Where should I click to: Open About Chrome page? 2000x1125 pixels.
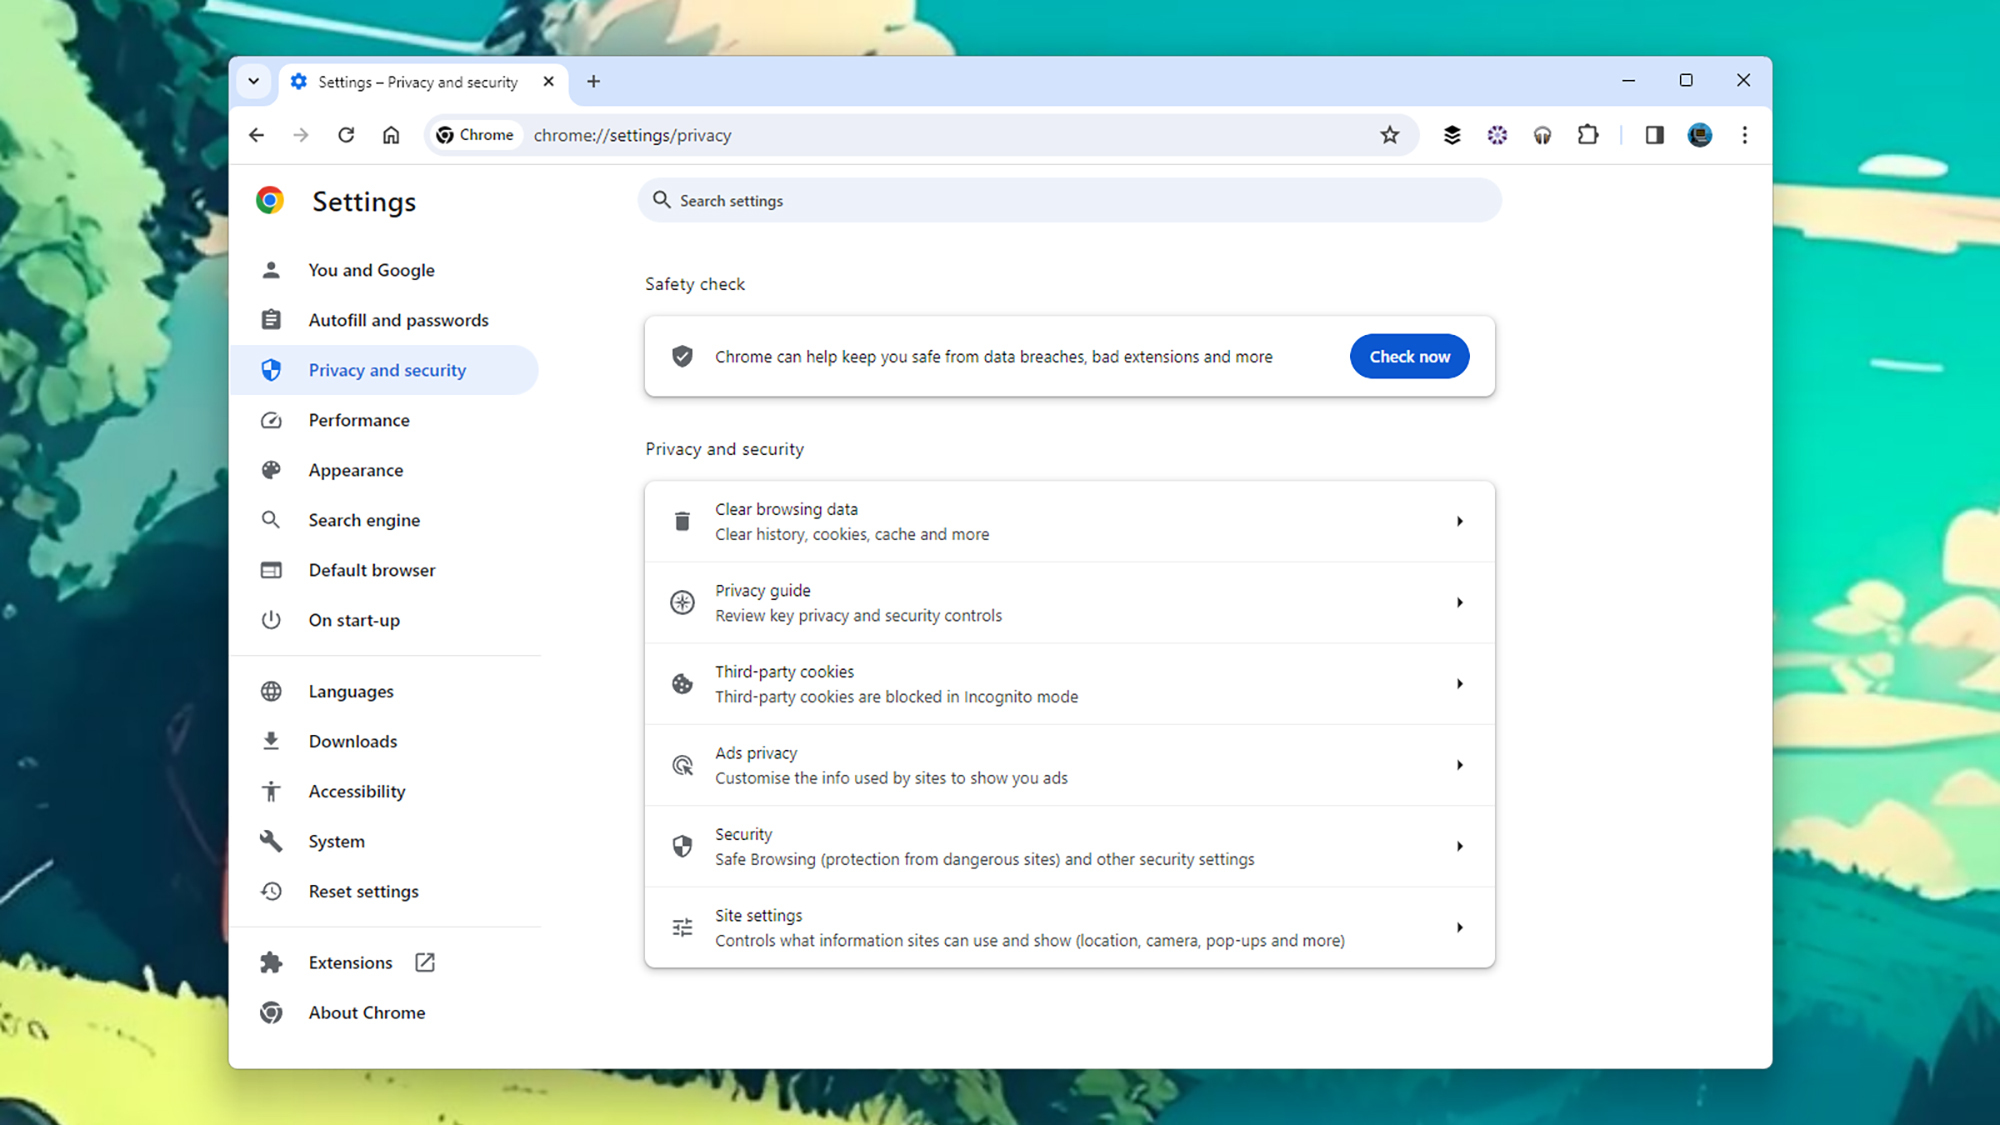[x=385, y=1012]
